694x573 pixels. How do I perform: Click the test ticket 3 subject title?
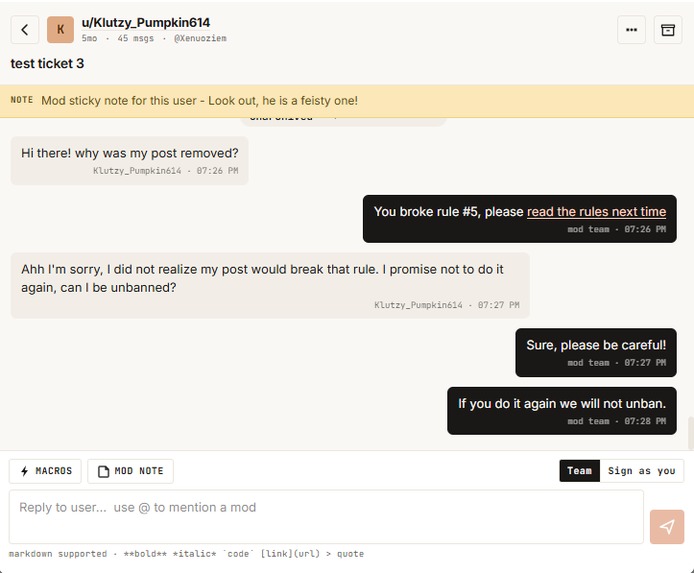47,64
